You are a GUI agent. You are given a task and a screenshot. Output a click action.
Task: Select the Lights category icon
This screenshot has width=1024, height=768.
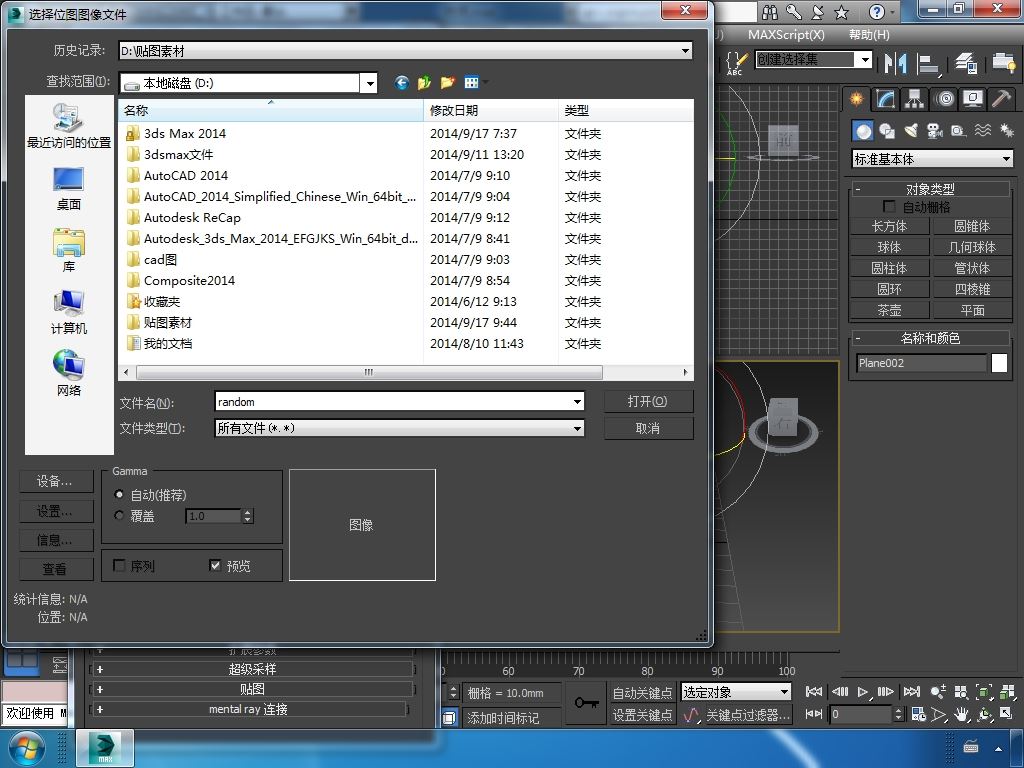[x=911, y=131]
